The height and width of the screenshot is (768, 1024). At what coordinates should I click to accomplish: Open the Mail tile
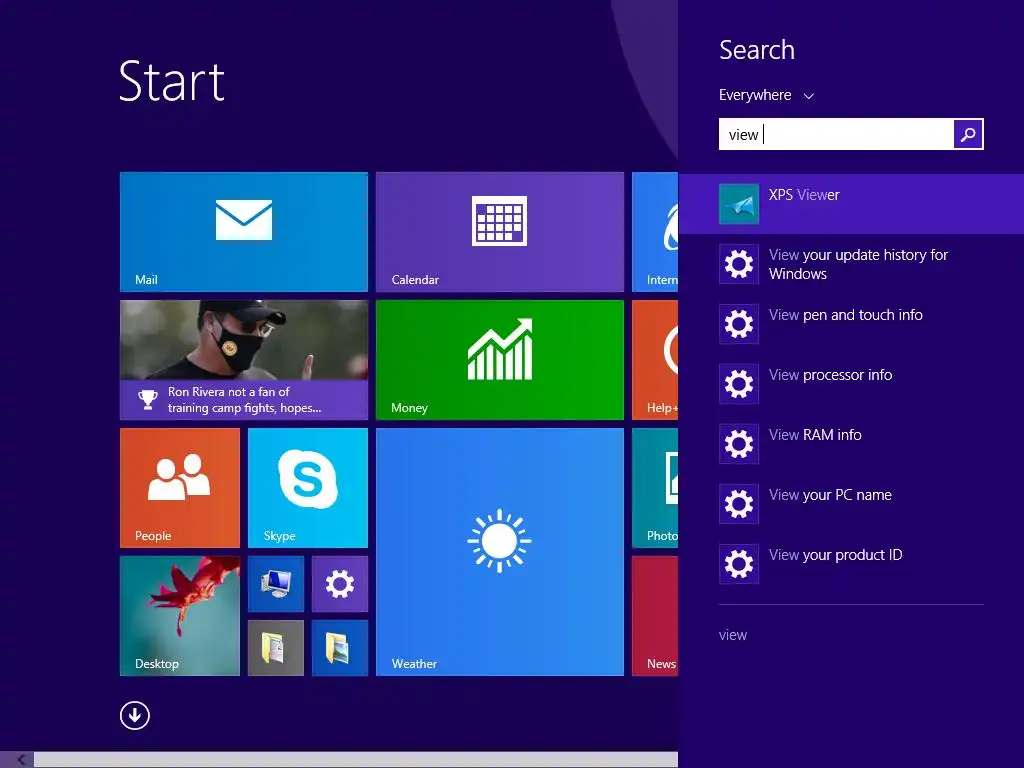244,232
